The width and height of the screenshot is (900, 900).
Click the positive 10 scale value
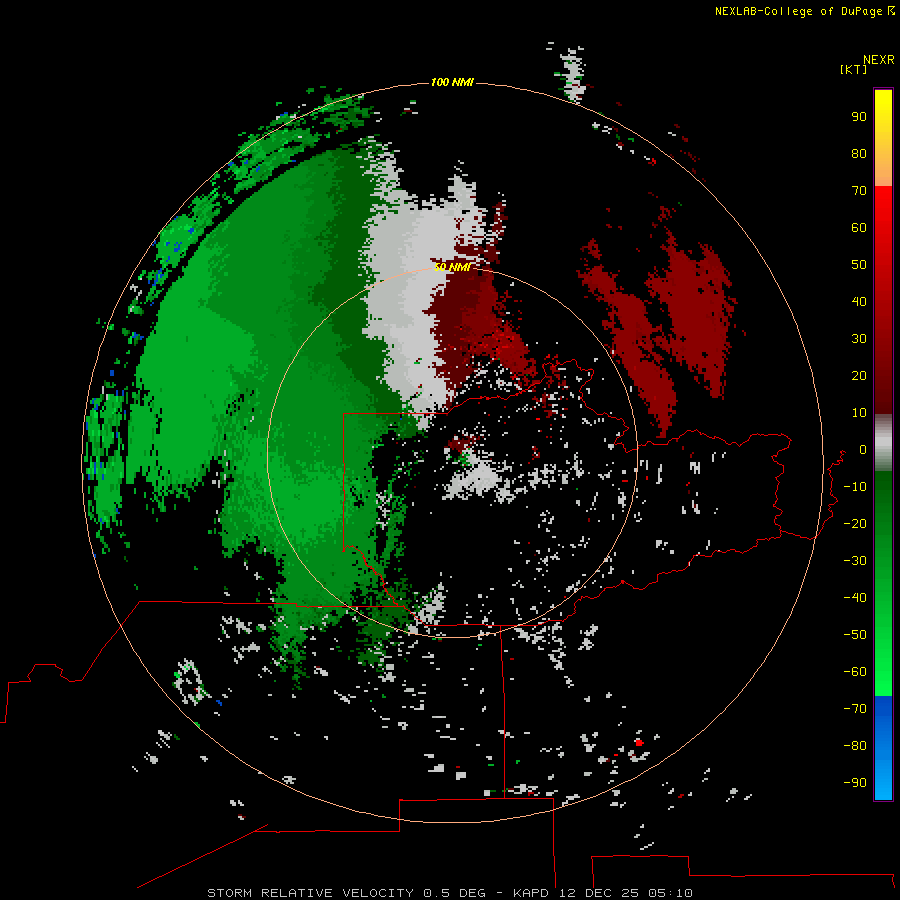pos(859,413)
